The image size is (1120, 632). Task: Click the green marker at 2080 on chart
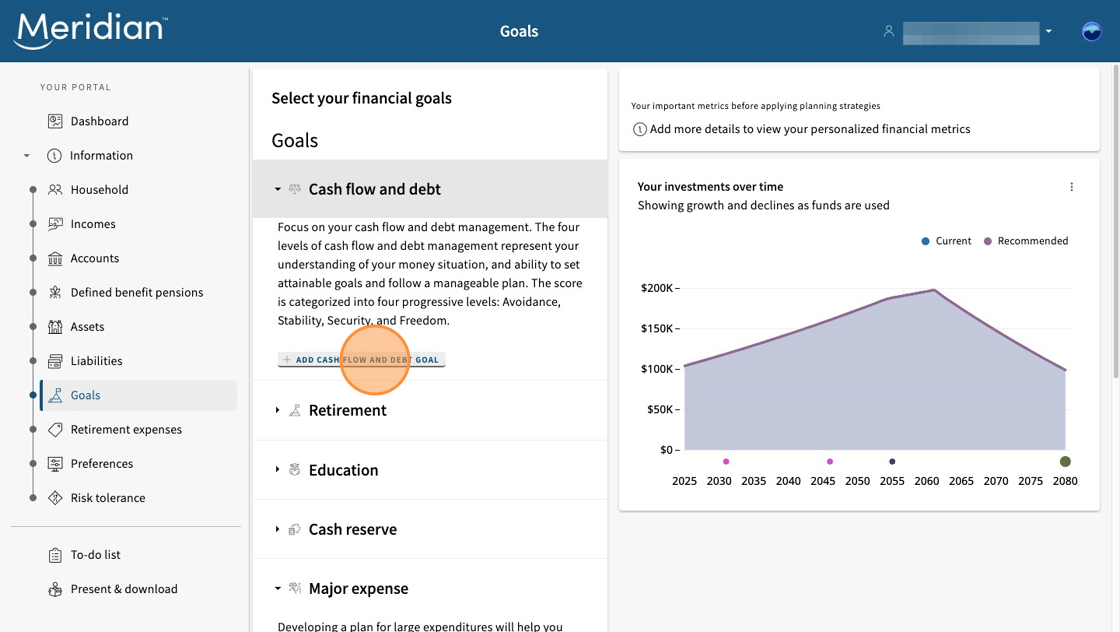1065,461
